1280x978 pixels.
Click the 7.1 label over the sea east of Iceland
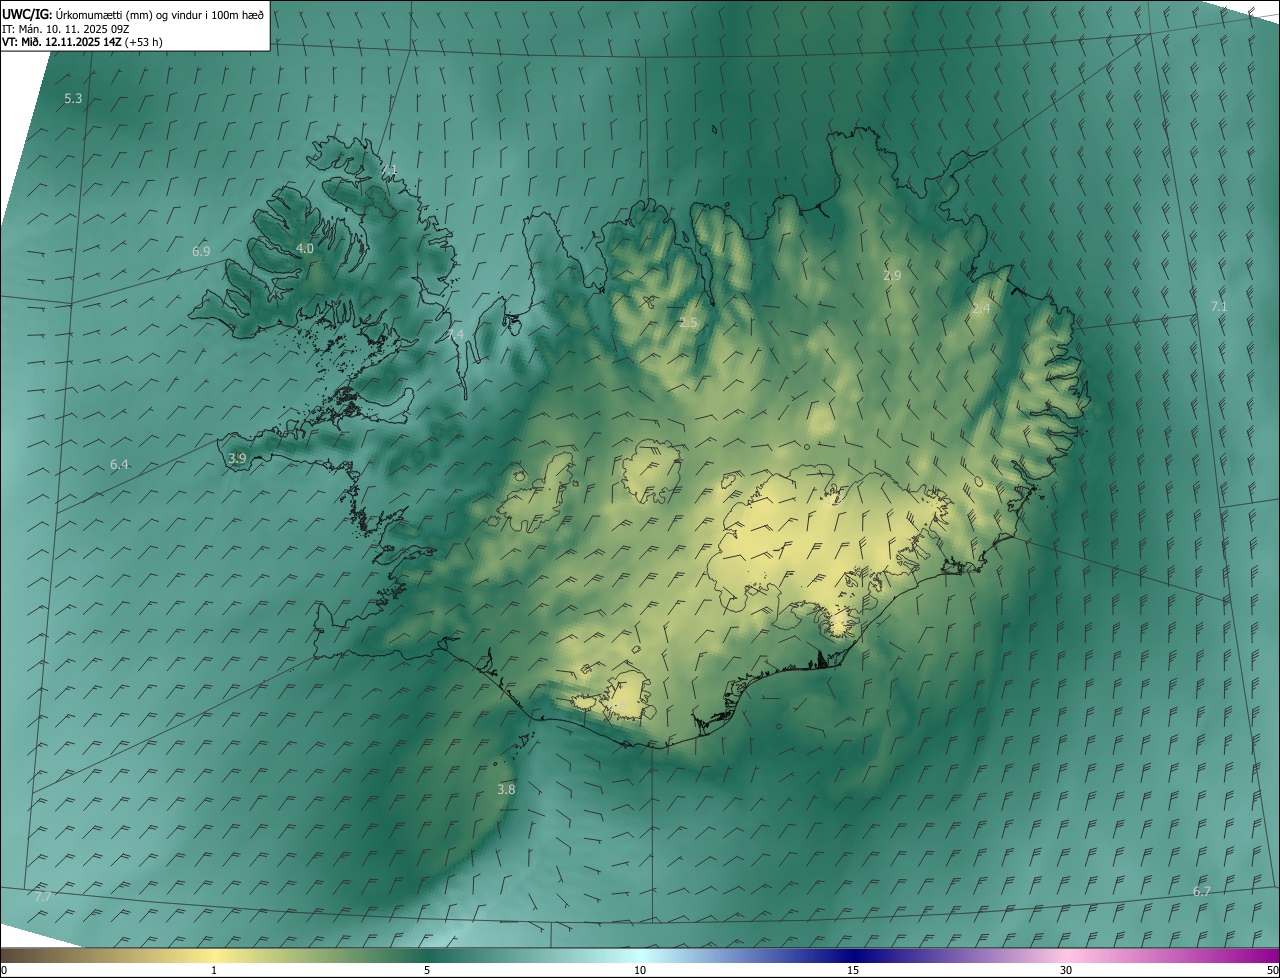tap(1218, 306)
